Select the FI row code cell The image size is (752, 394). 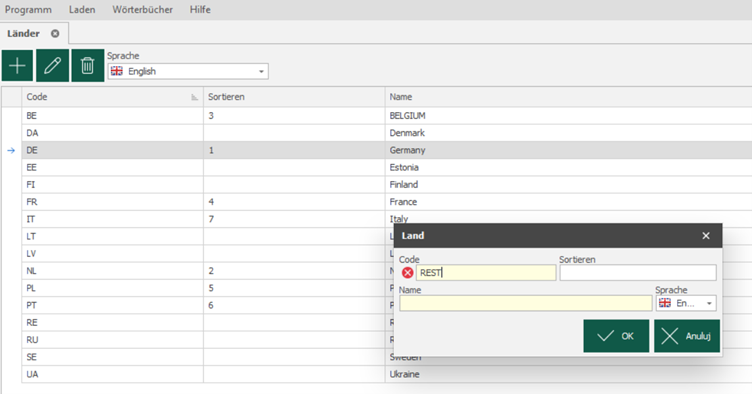112,185
